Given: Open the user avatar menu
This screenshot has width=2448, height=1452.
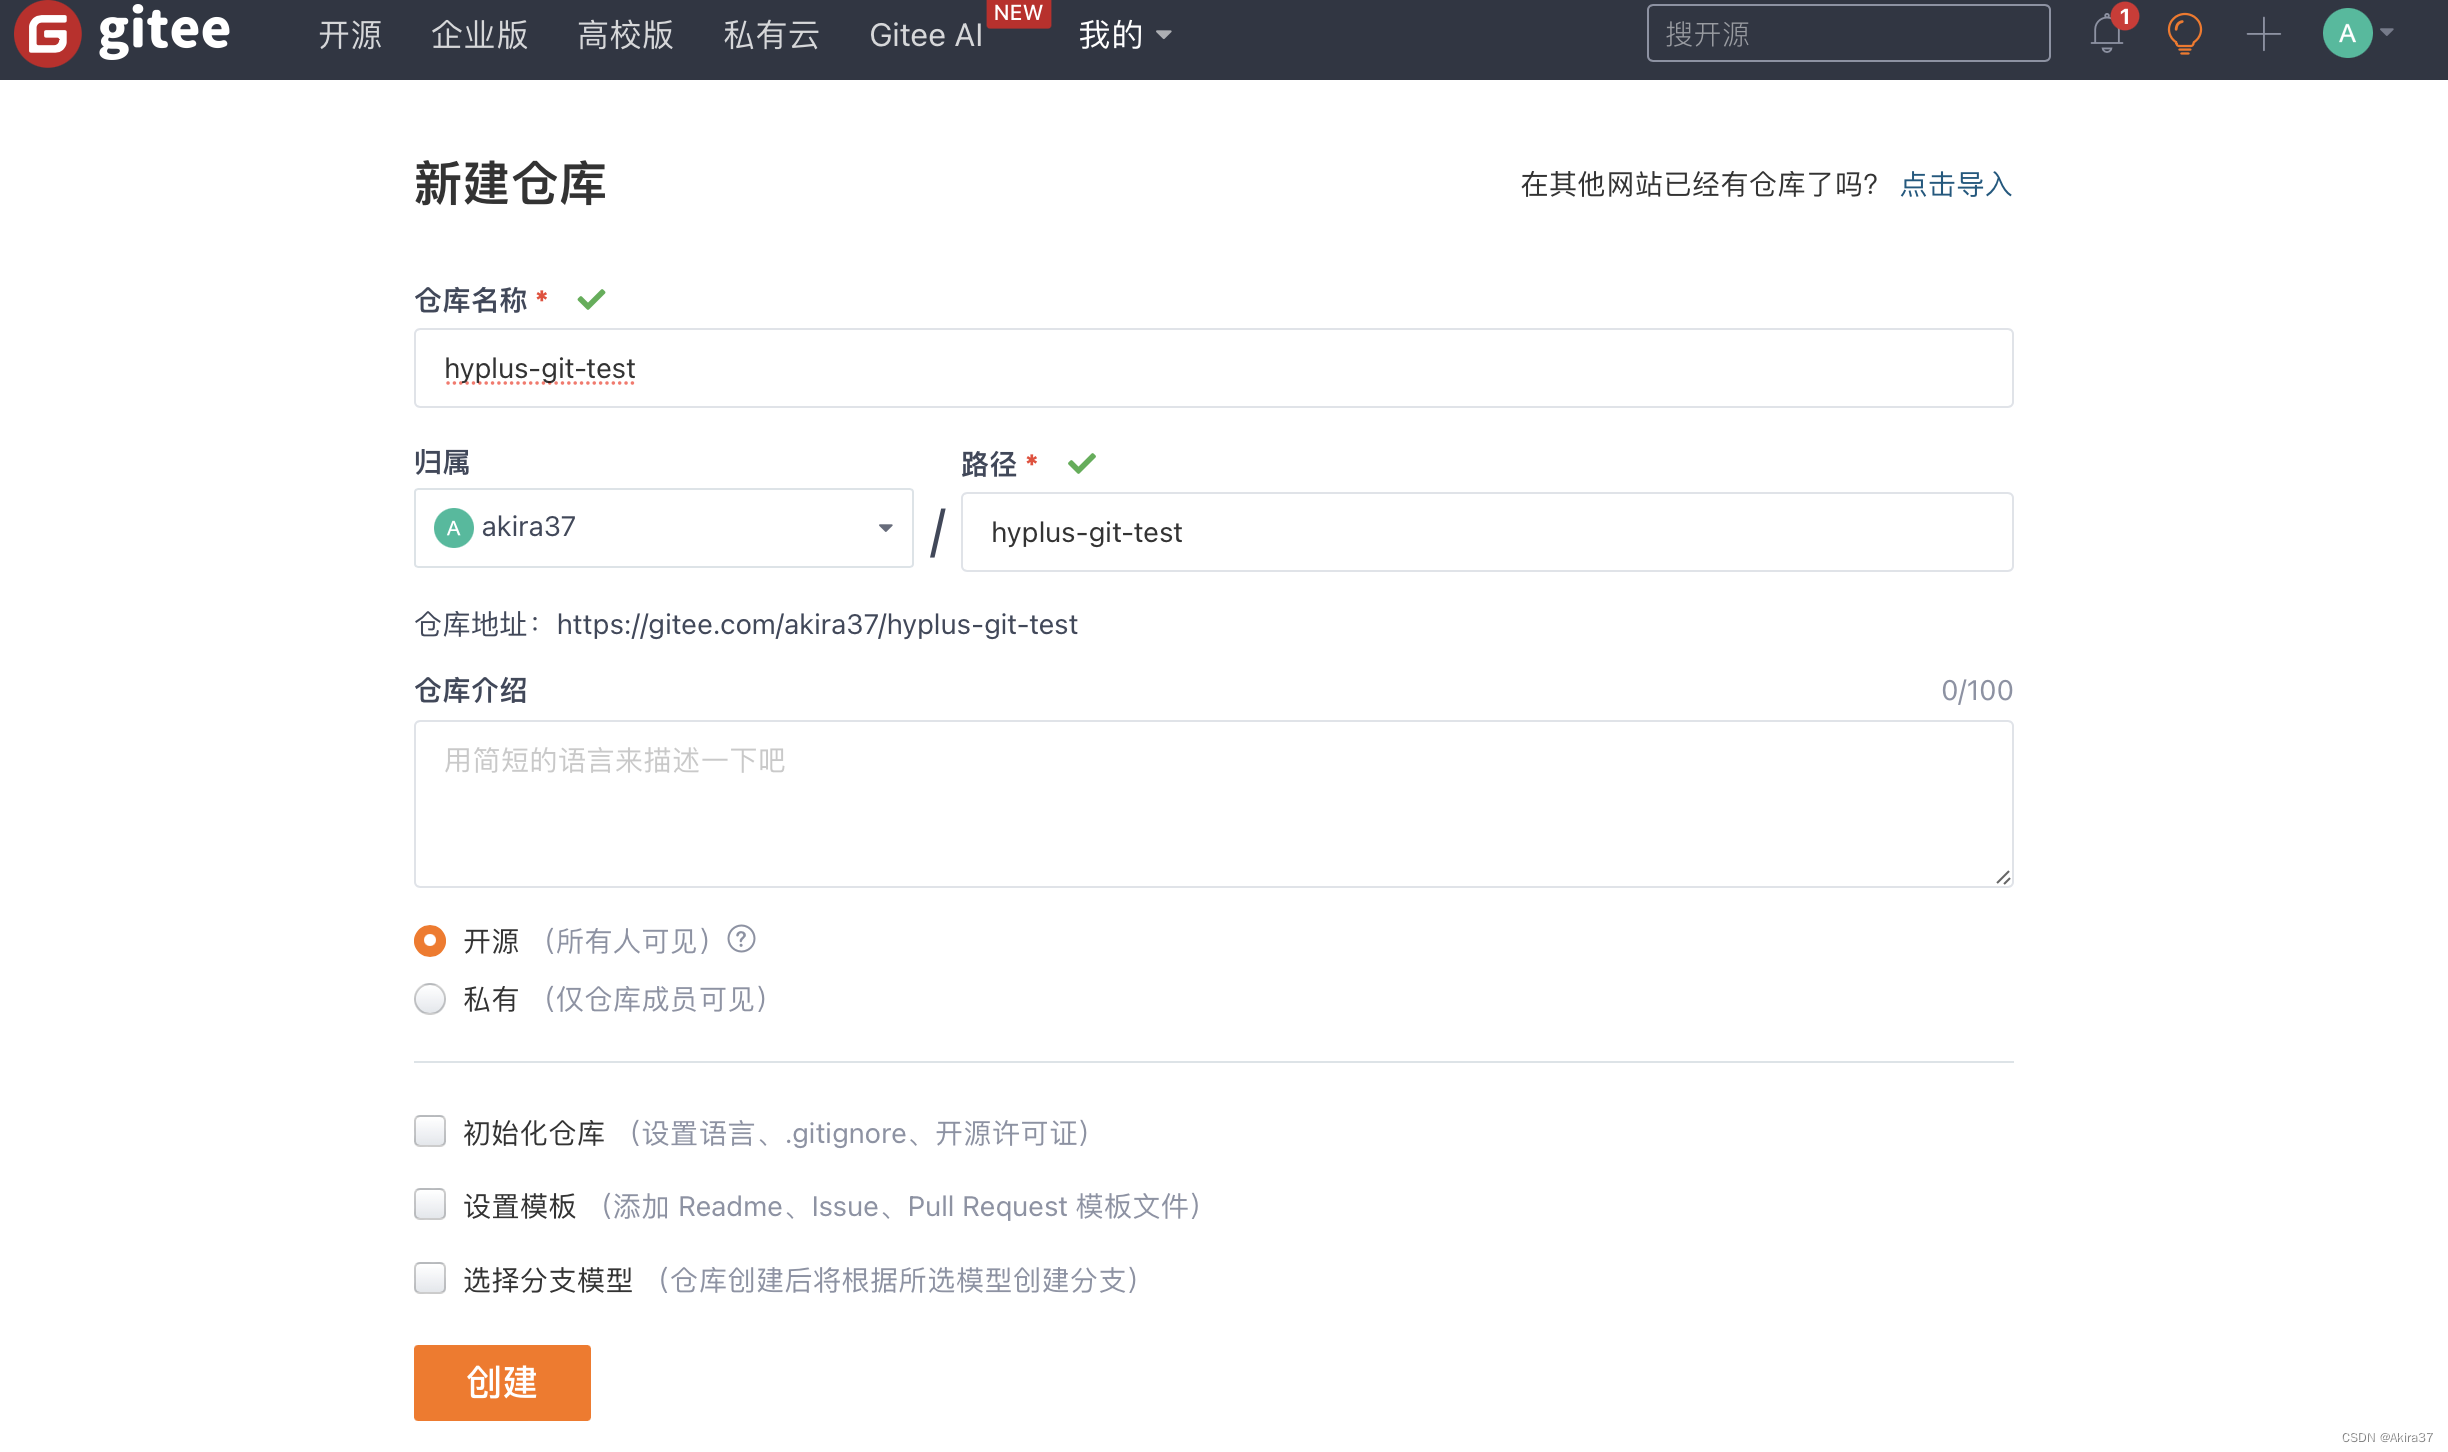Looking at the screenshot, I should pyautogui.click(x=2346, y=34).
